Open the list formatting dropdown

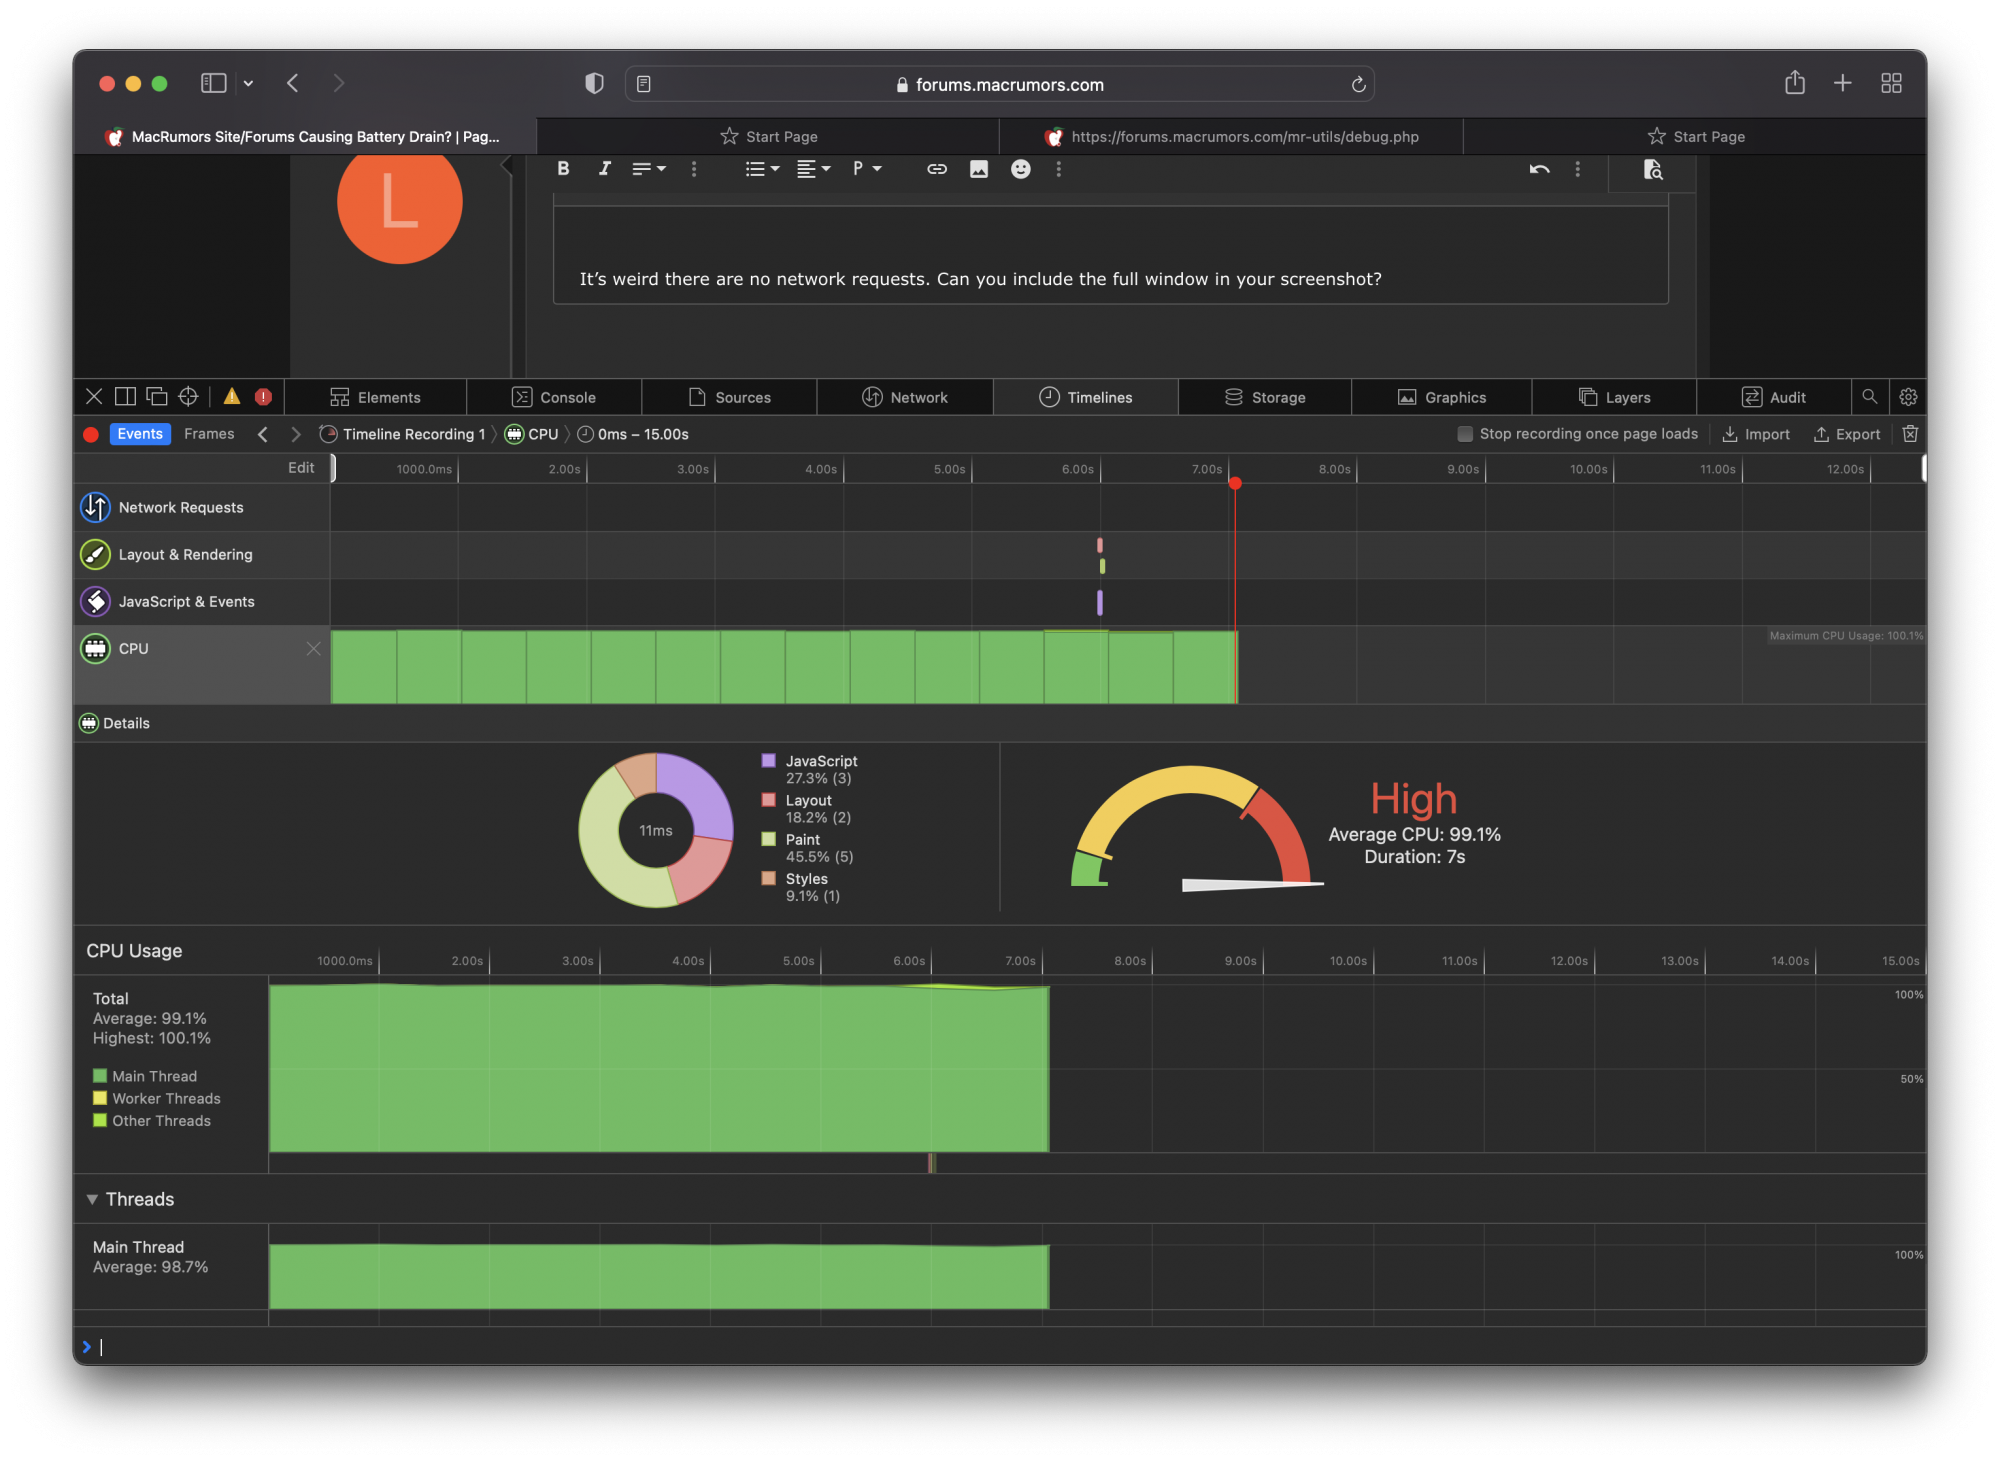762,169
